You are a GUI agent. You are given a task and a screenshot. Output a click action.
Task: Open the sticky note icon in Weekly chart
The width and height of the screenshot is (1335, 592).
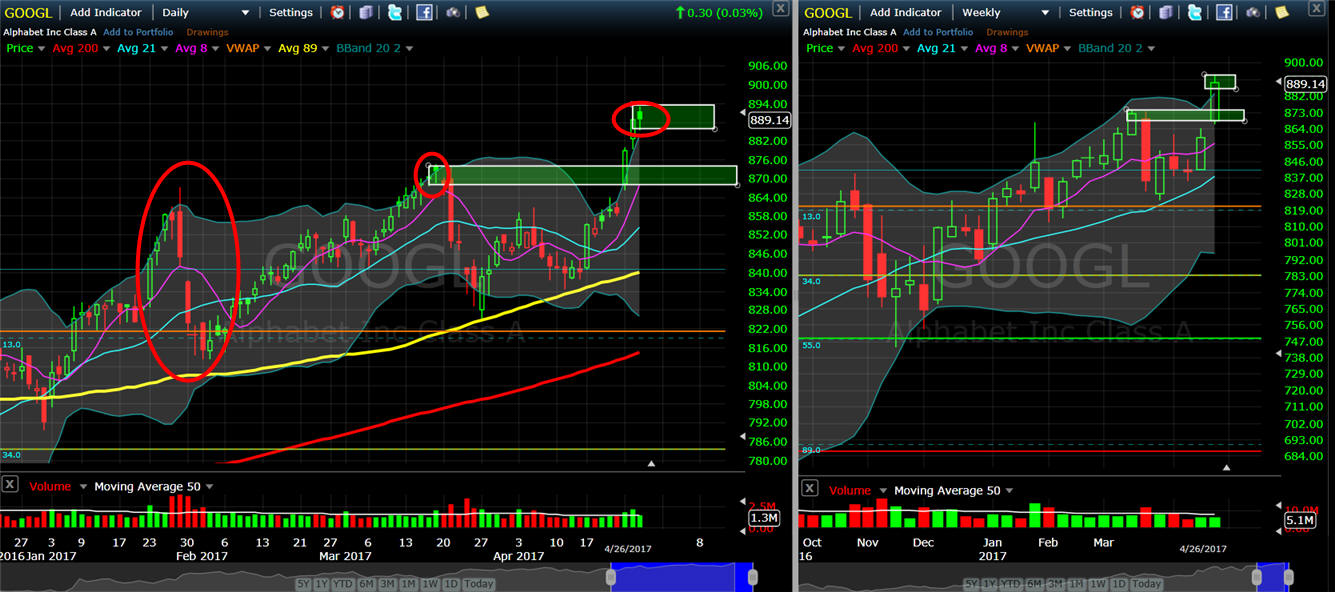[1282, 13]
